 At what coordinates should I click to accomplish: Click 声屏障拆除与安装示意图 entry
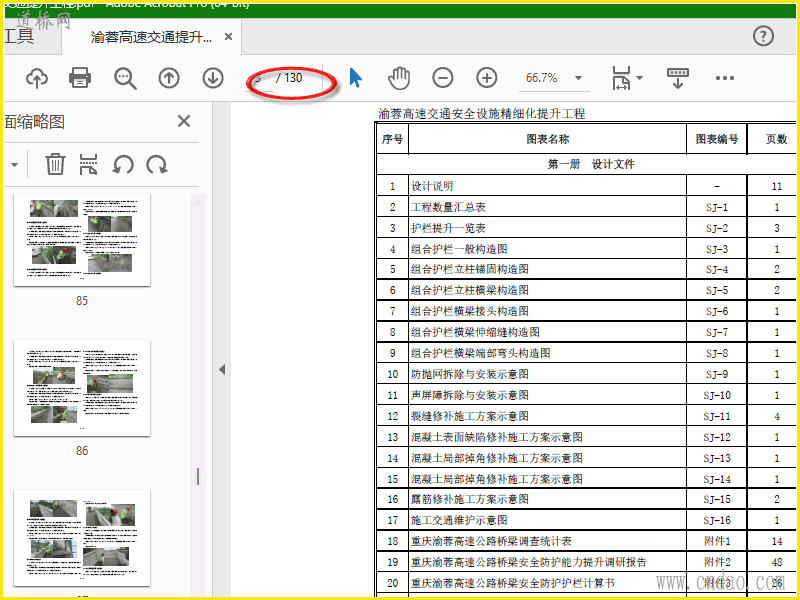coord(469,395)
